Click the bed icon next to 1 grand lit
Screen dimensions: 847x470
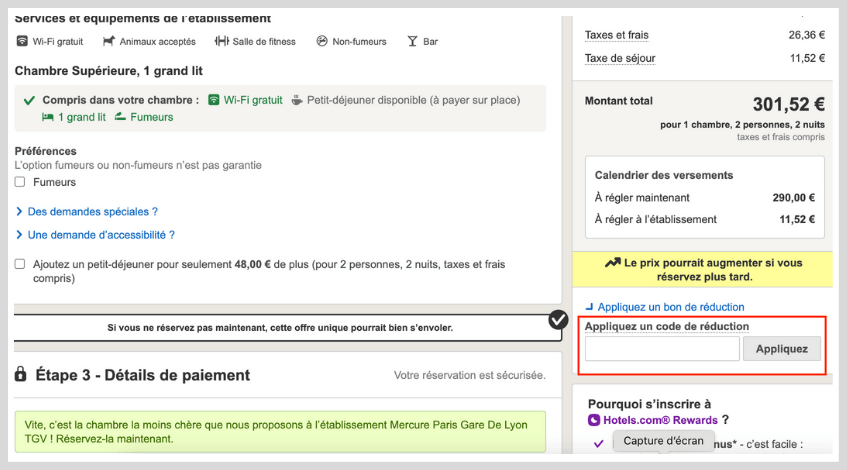tap(48, 117)
